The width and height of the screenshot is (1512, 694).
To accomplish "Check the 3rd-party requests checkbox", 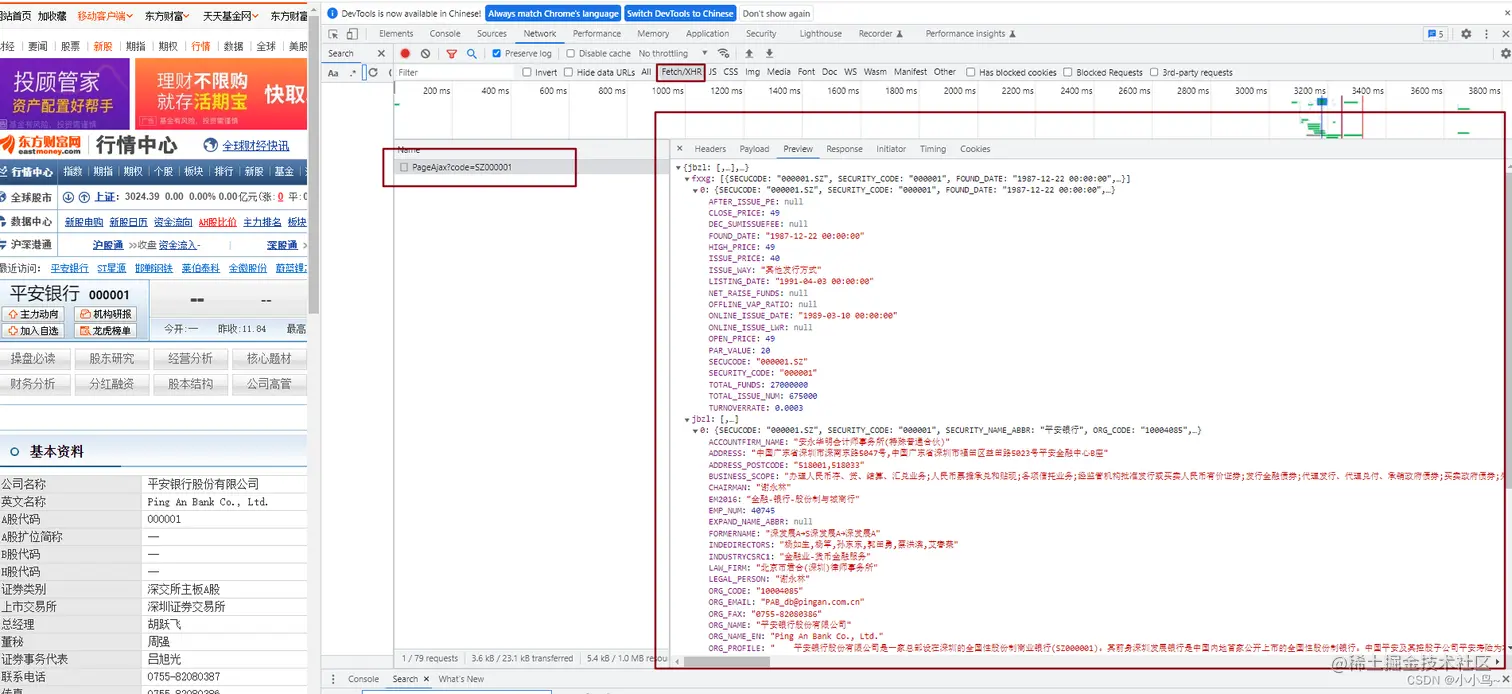I will (1154, 72).
